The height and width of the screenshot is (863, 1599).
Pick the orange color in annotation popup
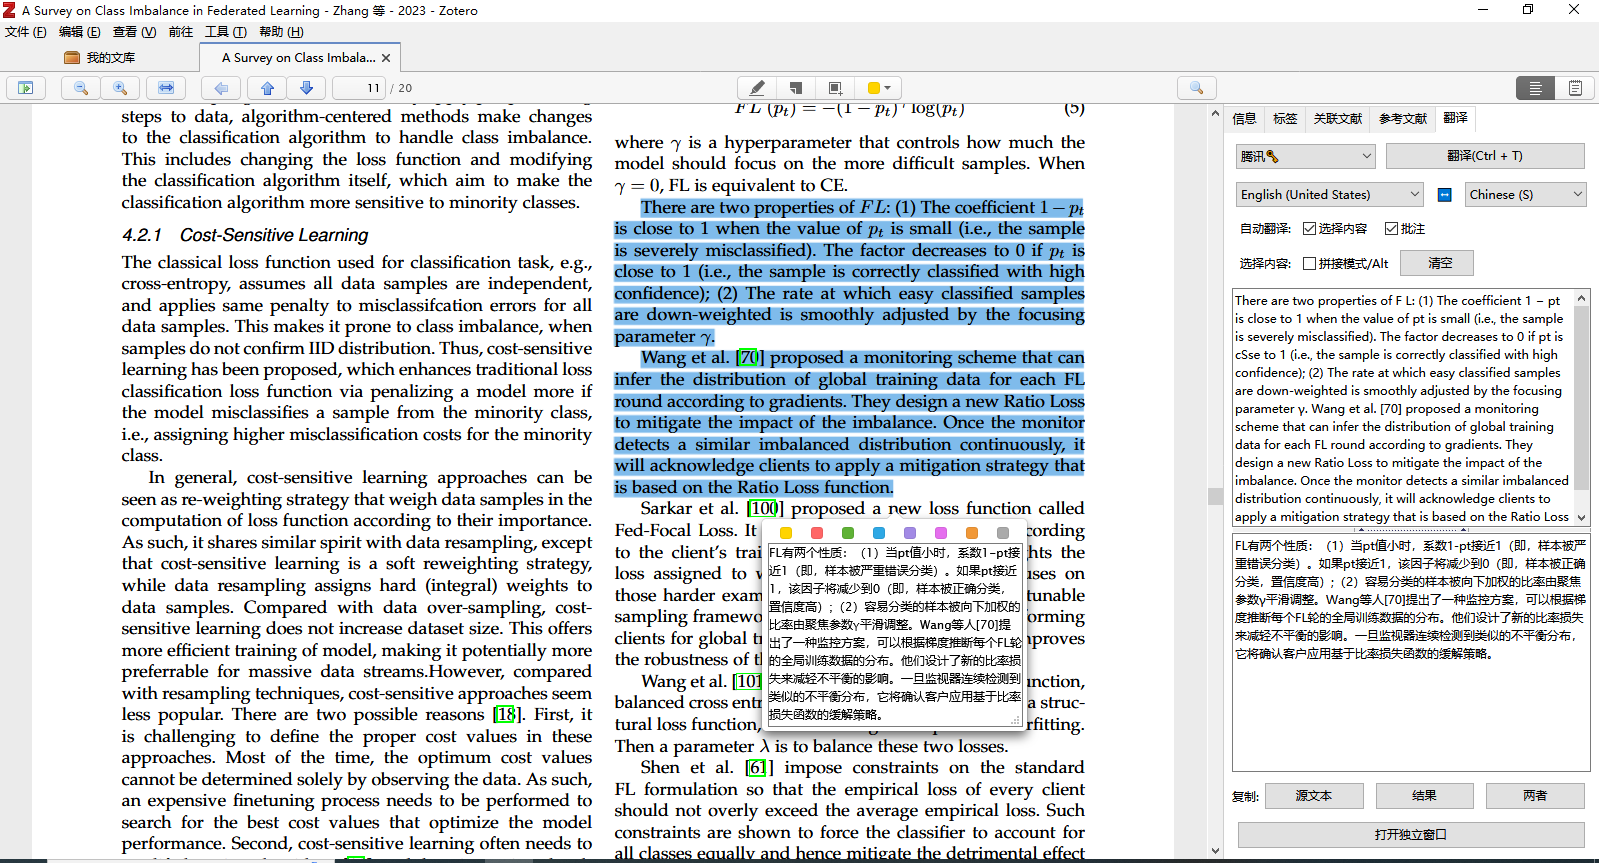[972, 533]
